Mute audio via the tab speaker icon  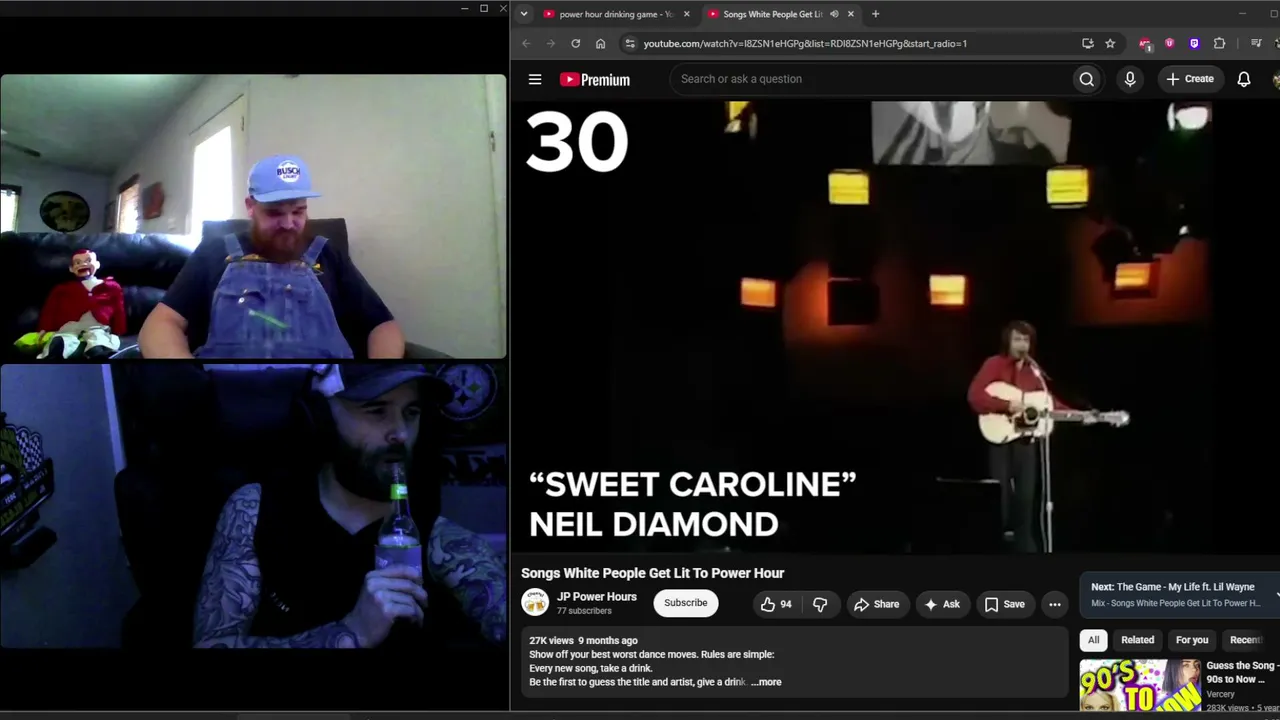point(834,14)
